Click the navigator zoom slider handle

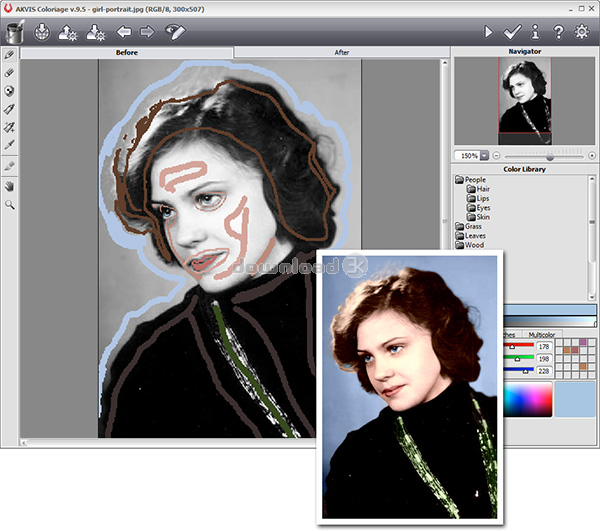point(549,156)
